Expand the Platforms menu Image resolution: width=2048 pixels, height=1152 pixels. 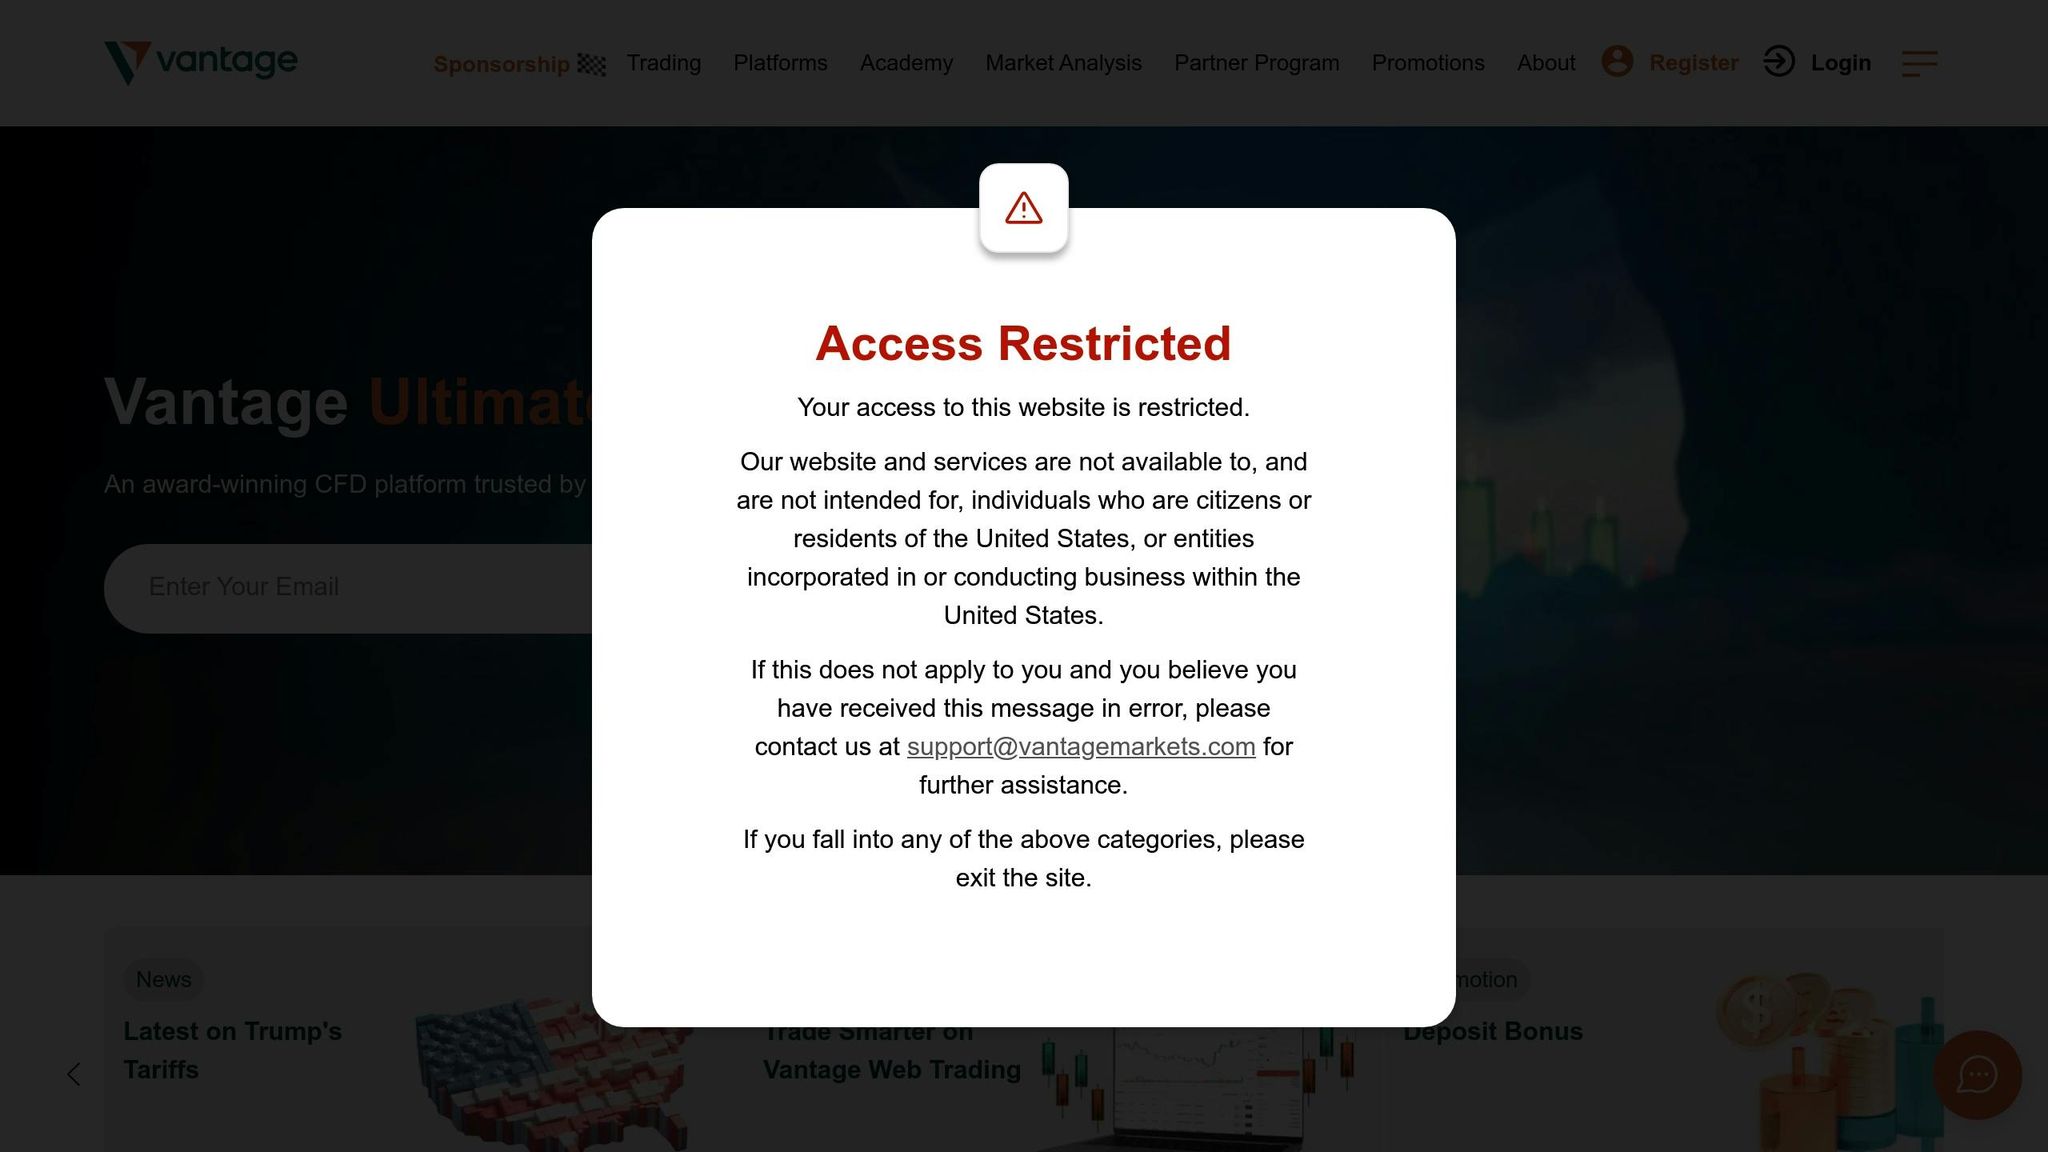780,63
